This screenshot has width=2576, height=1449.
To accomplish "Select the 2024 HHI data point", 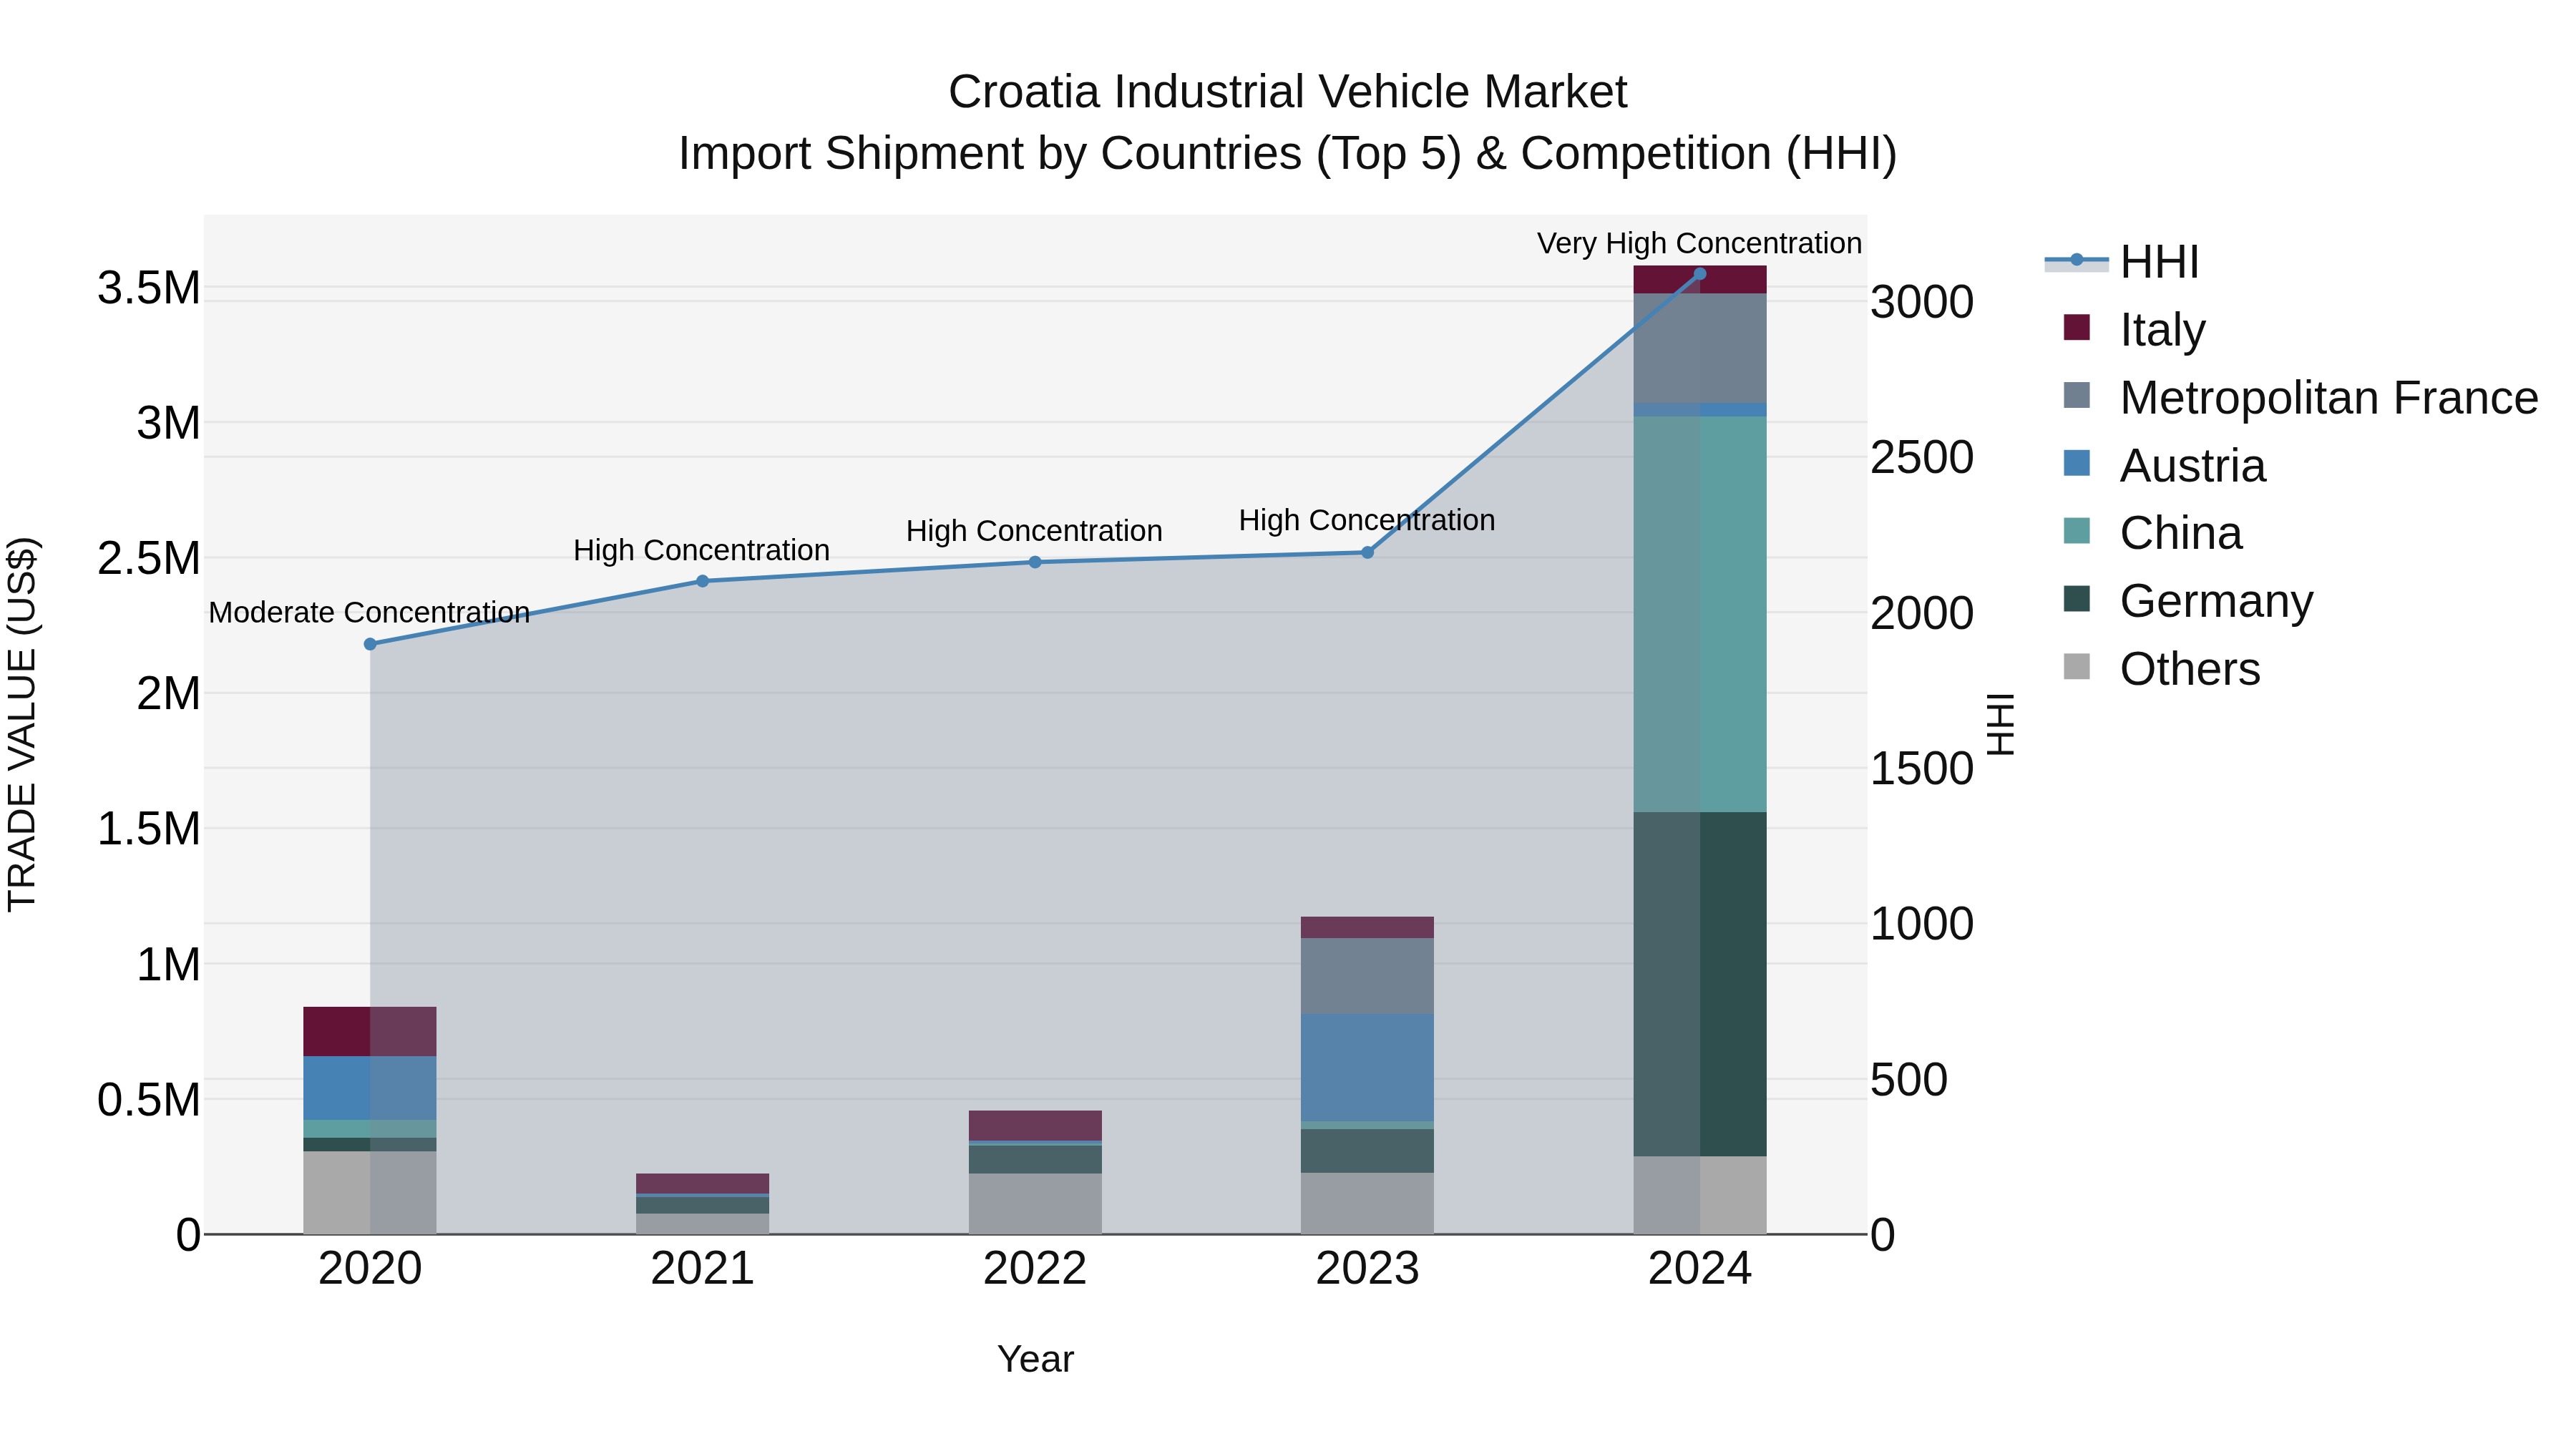I will coord(1700,273).
